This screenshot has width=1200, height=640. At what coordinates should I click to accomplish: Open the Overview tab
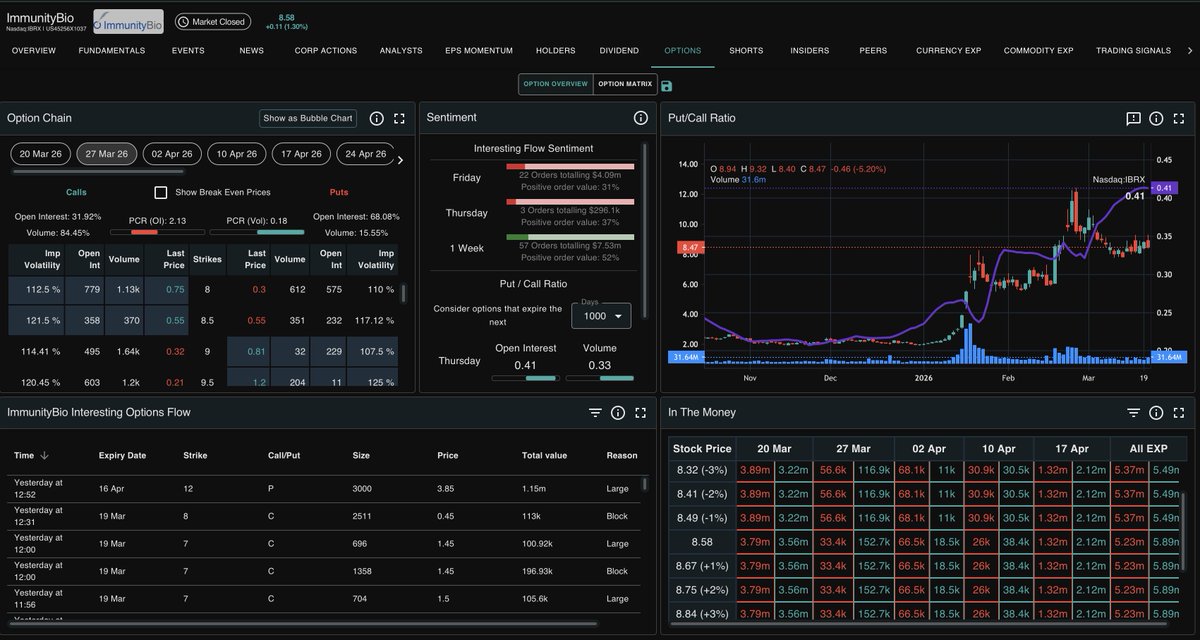click(34, 50)
